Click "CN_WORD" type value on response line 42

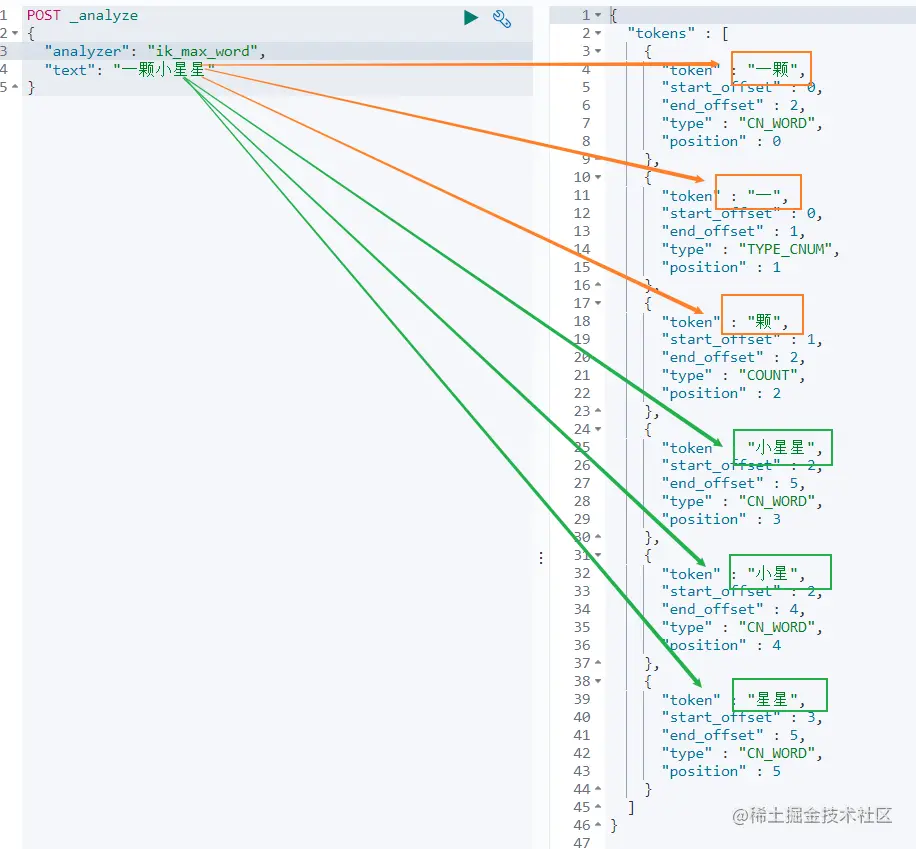776,754
